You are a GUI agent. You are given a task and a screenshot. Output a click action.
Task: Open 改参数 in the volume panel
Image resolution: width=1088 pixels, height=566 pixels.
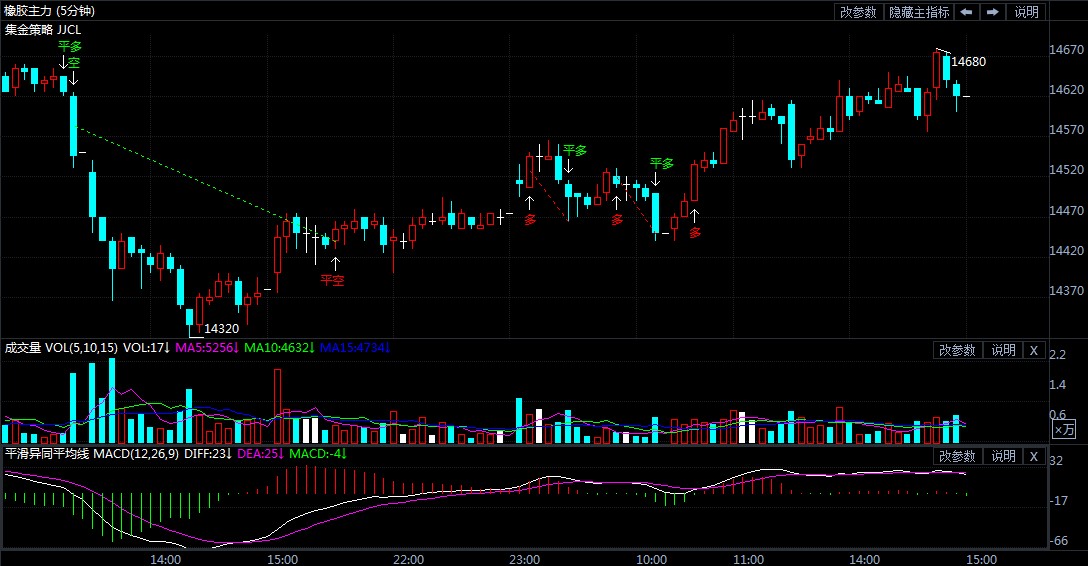click(x=957, y=350)
